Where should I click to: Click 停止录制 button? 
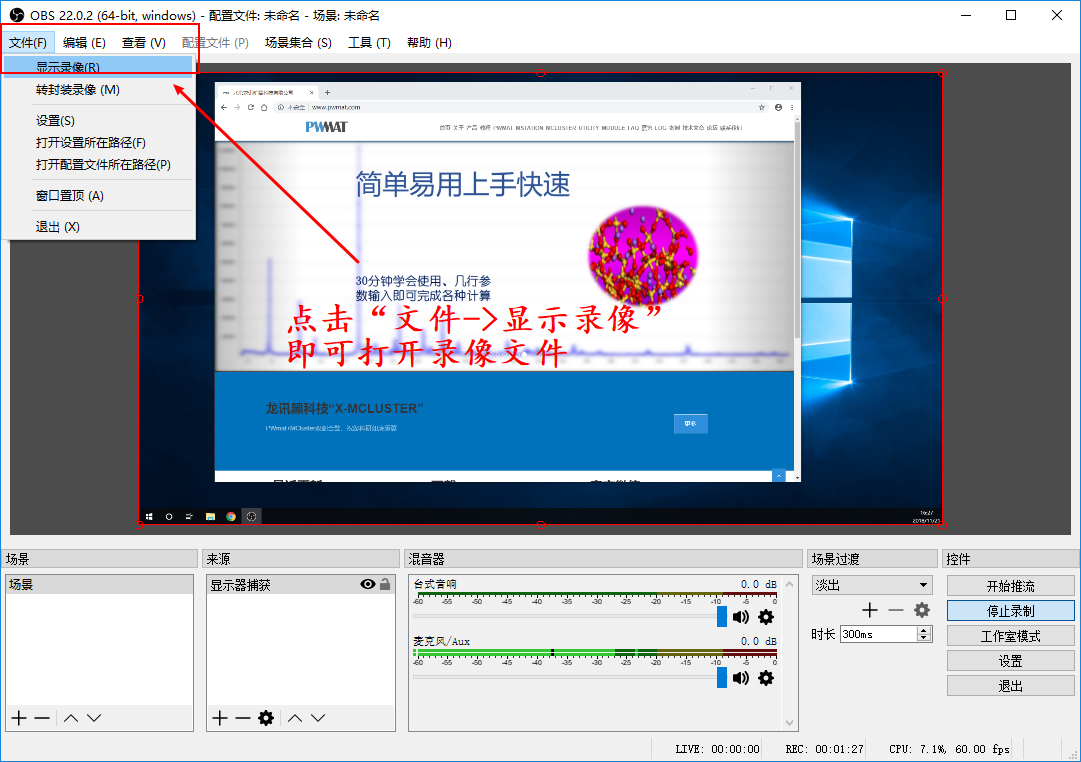tap(1011, 611)
